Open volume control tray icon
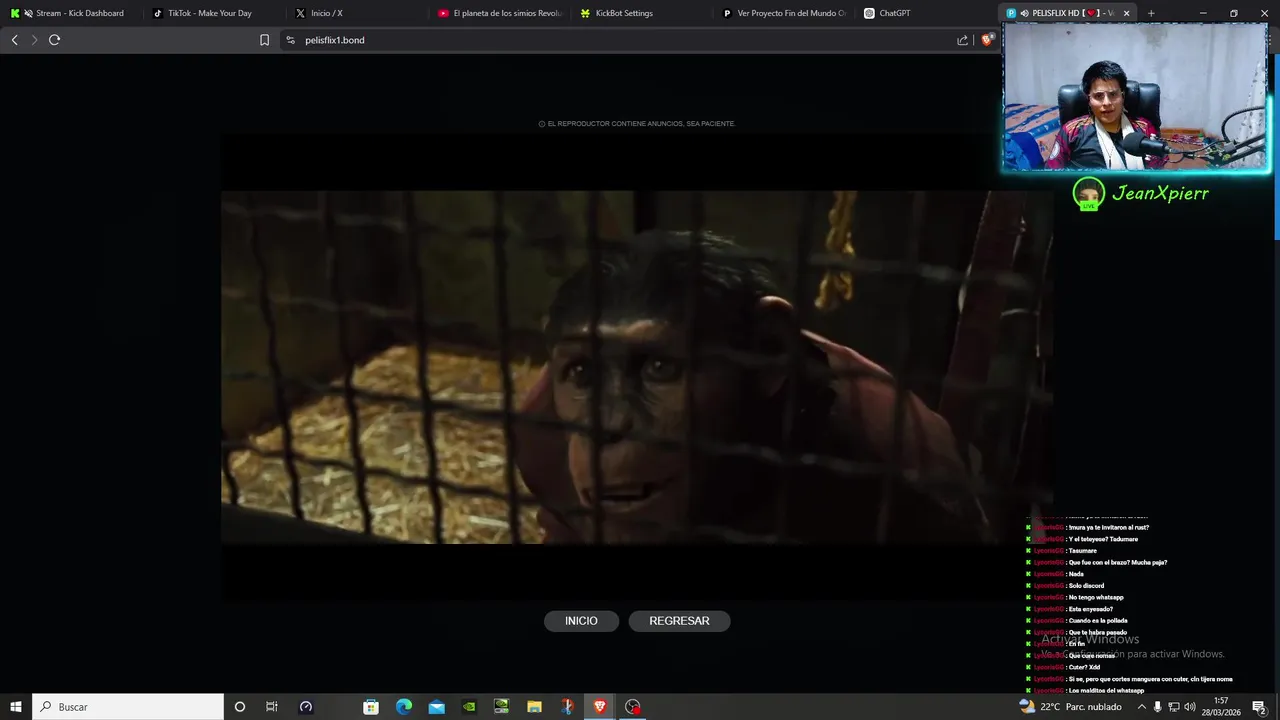The height and width of the screenshot is (720, 1280). tap(1192, 707)
